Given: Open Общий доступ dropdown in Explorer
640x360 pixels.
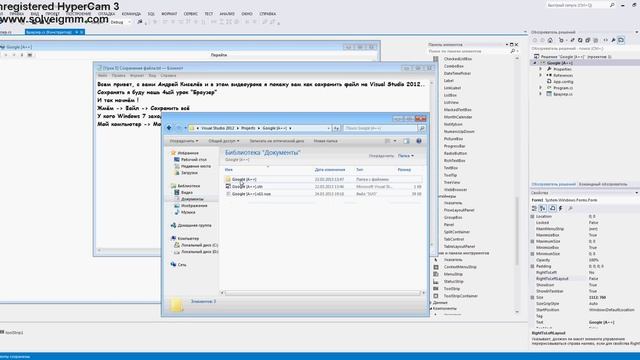Looking at the screenshot, I should coord(224,141).
